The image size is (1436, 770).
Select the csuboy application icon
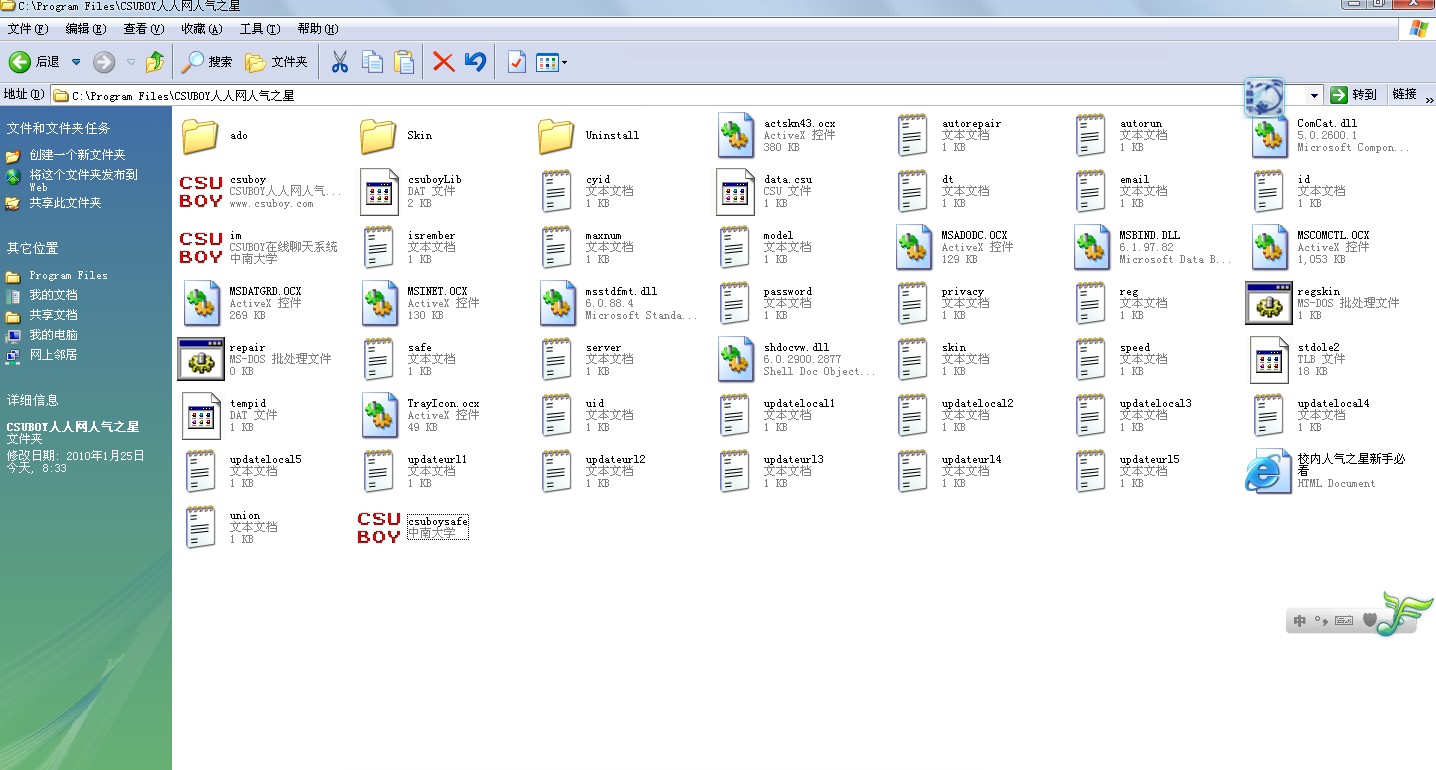201,191
